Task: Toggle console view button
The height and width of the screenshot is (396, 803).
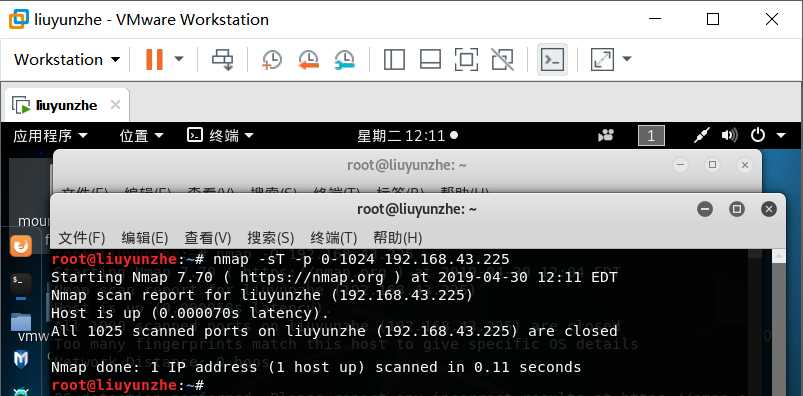Action: pyautogui.click(x=553, y=59)
